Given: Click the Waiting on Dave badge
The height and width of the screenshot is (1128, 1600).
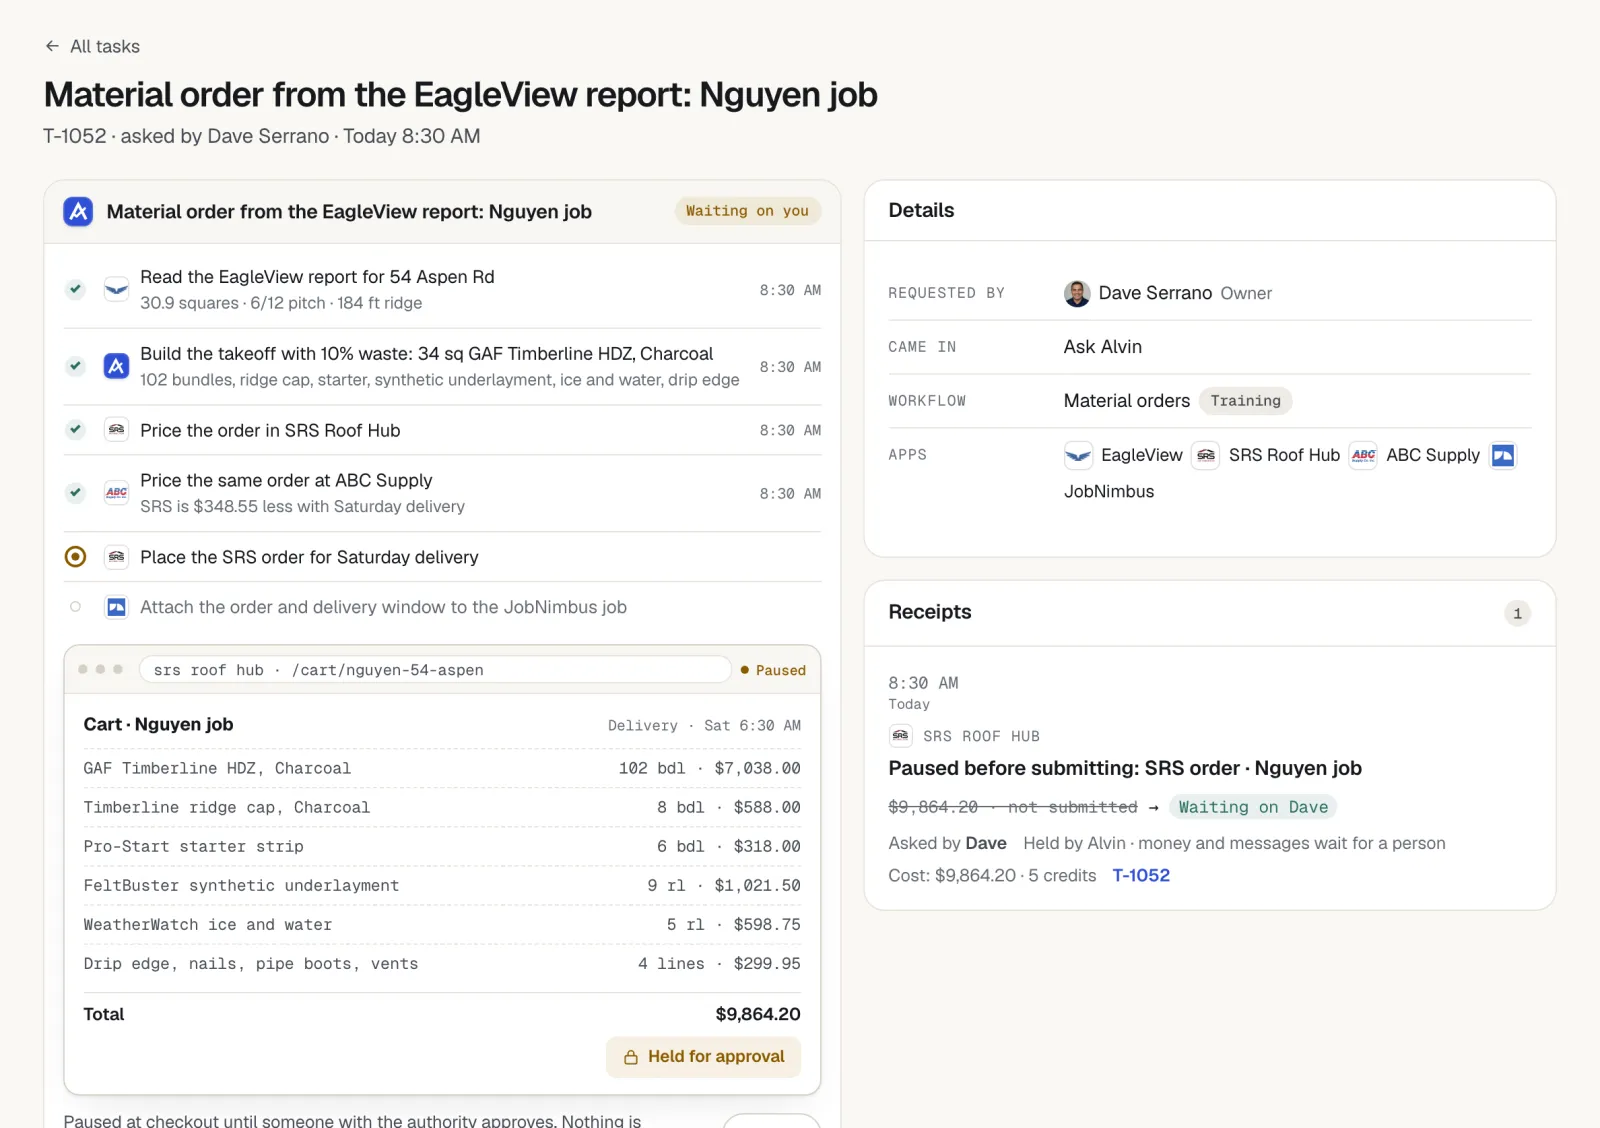Looking at the screenshot, I should [x=1253, y=807].
